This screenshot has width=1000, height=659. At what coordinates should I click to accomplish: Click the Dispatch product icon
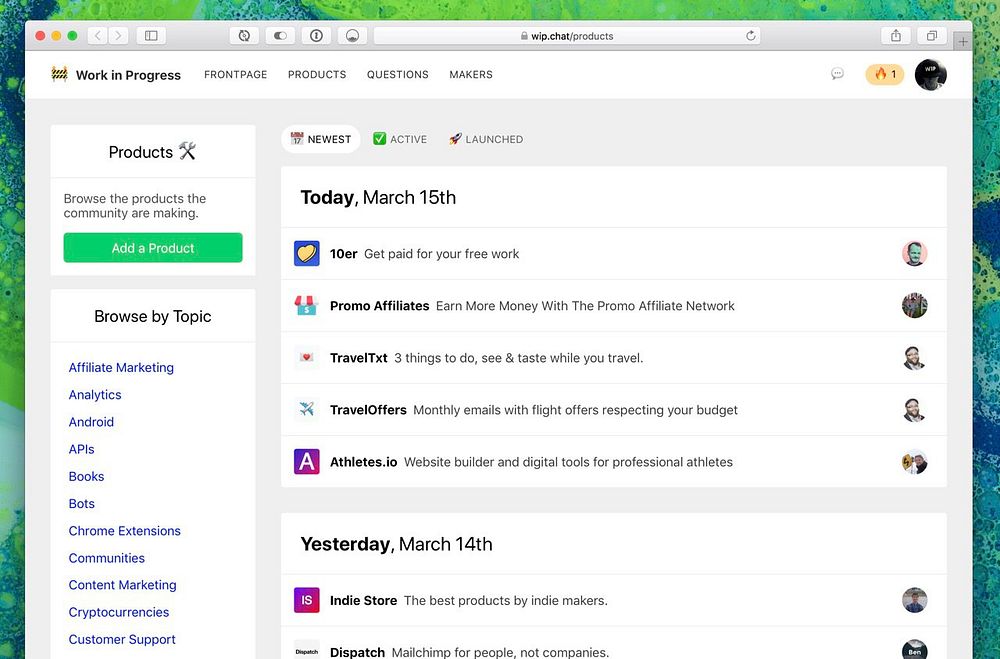pyautogui.click(x=307, y=651)
